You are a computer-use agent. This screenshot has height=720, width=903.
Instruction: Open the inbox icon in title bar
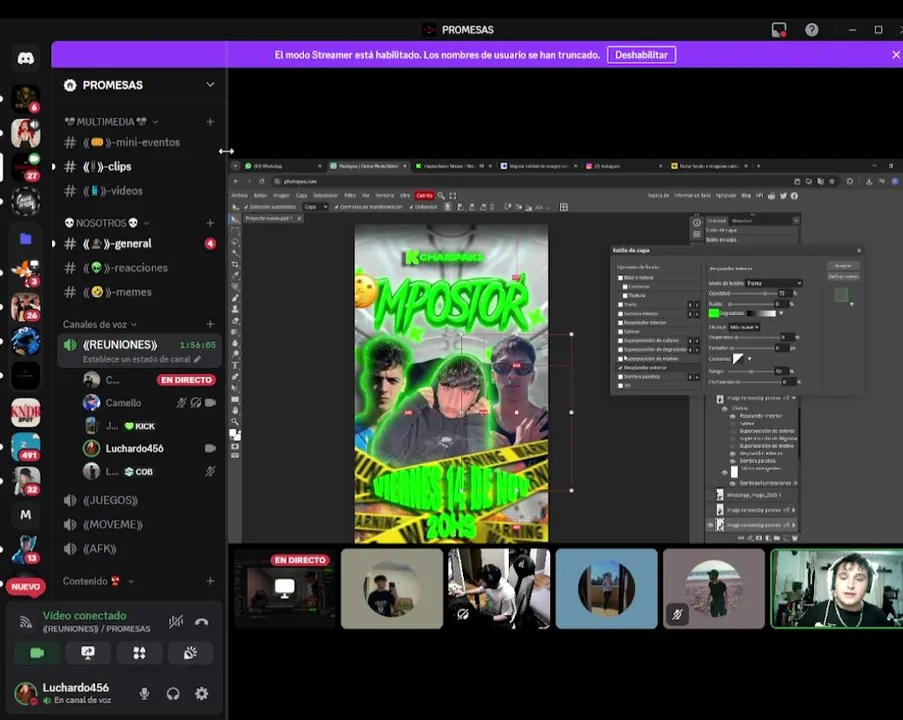click(779, 30)
